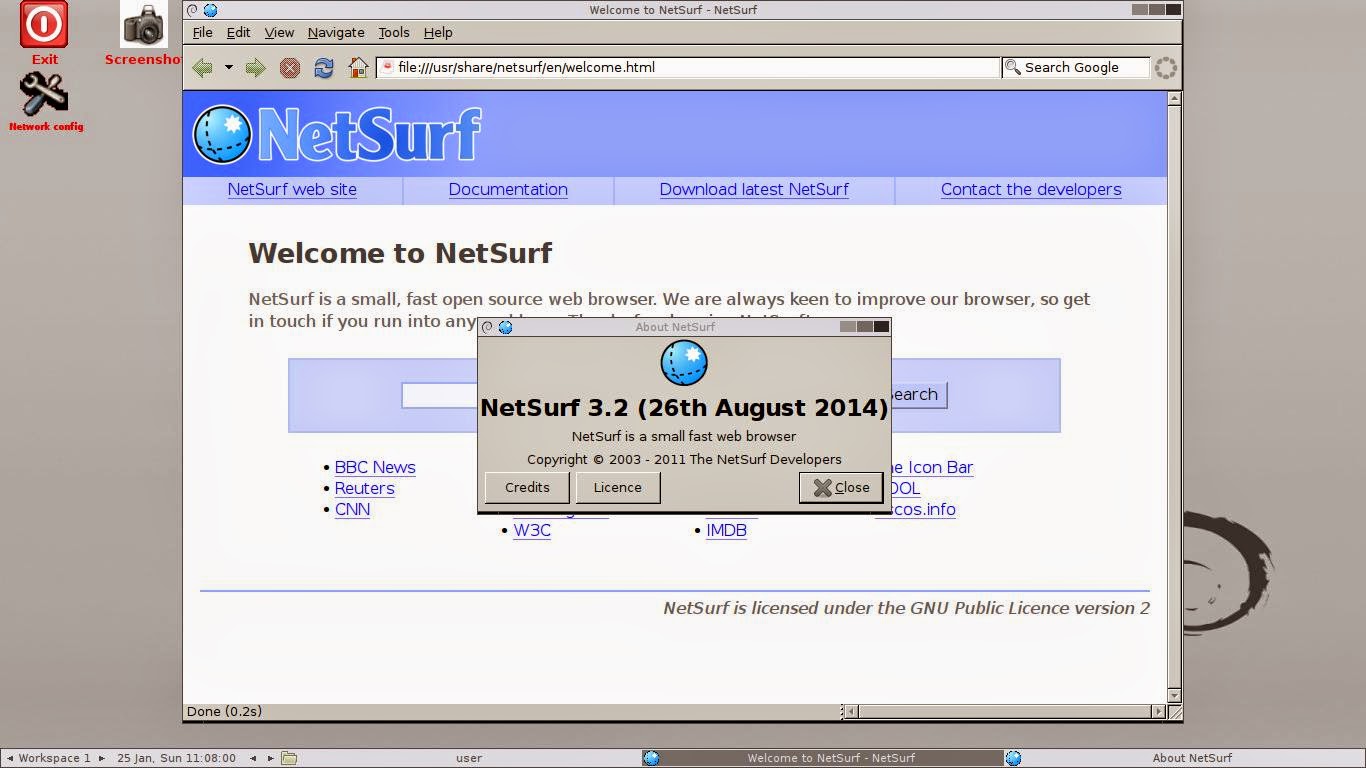1366x768 pixels.
Task: Focus the Search Google field
Action: [1076, 68]
